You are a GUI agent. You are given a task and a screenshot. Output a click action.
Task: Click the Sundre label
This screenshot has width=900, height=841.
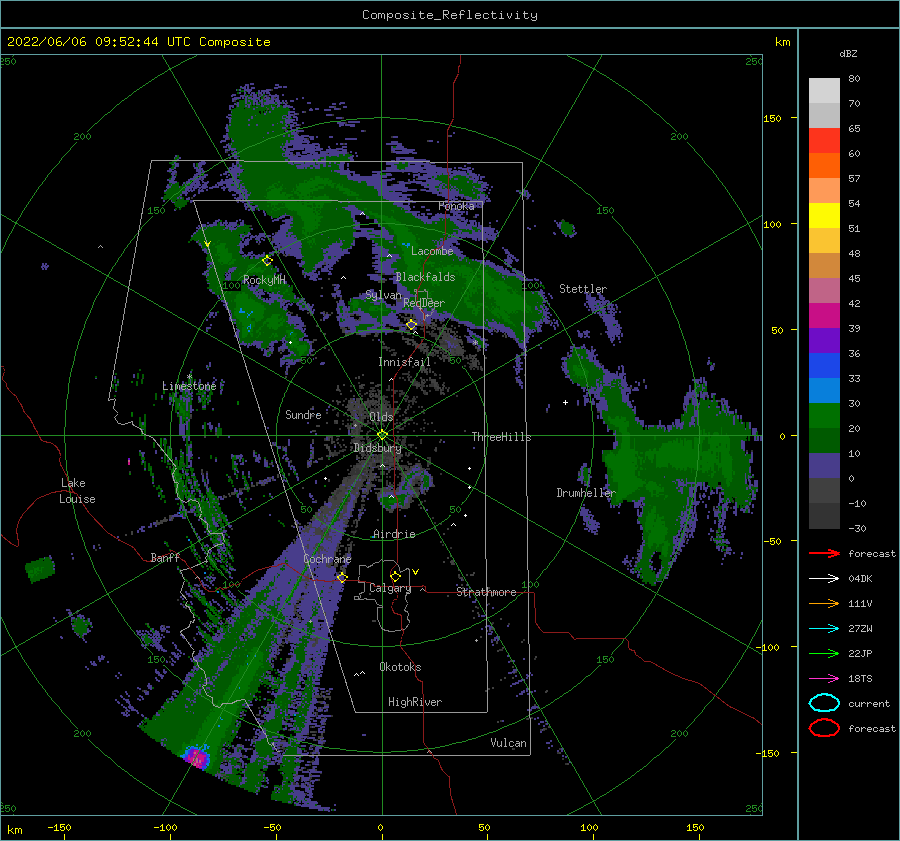[x=303, y=414]
